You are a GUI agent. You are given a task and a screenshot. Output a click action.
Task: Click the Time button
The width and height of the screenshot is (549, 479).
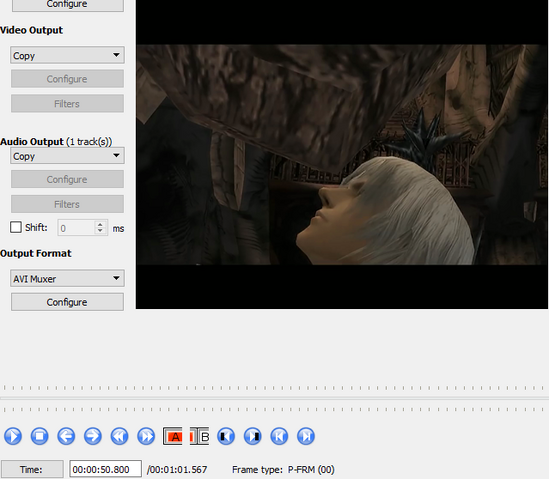point(32,469)
